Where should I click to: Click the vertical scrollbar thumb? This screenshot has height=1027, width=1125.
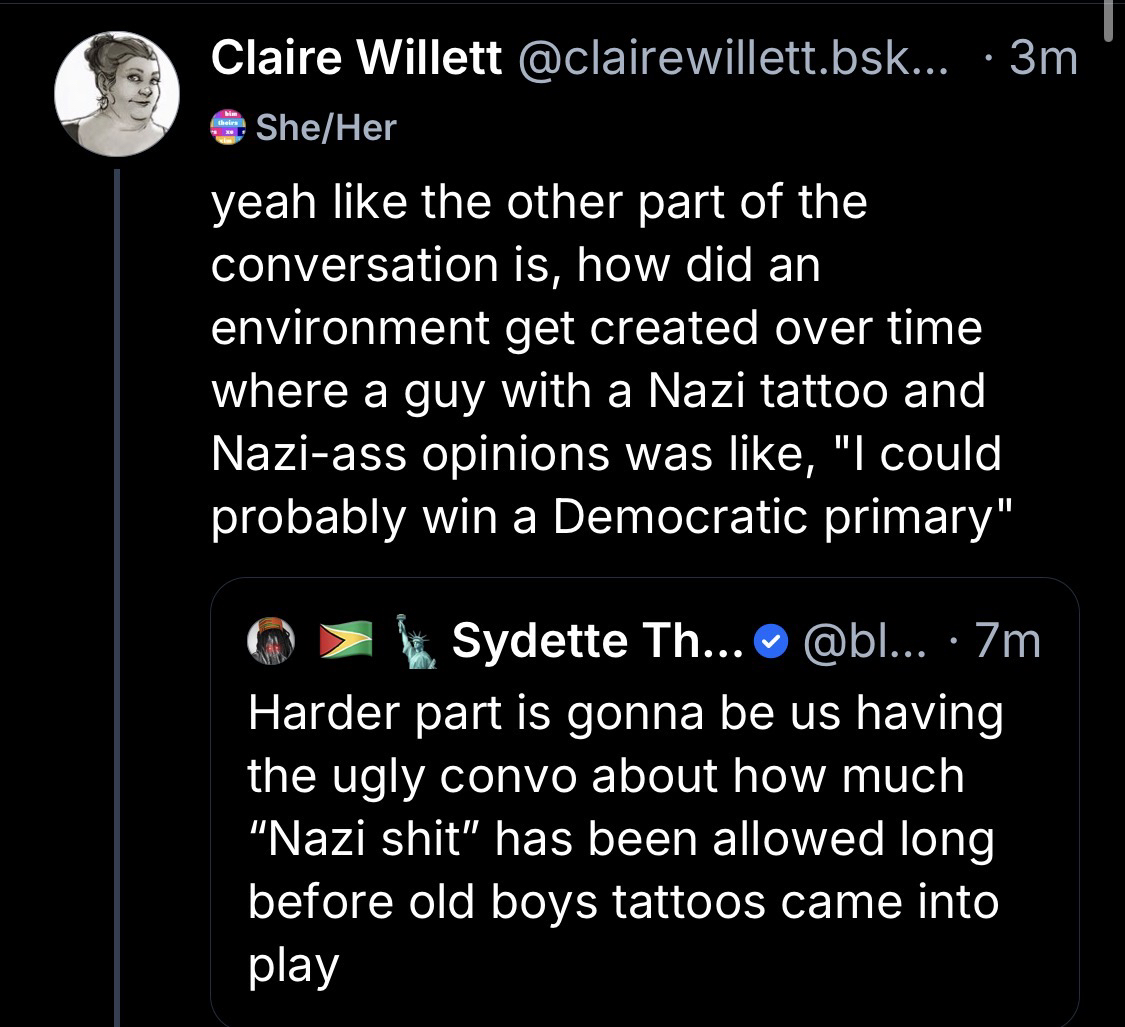pyautogui.click(x=1107, y=20)
